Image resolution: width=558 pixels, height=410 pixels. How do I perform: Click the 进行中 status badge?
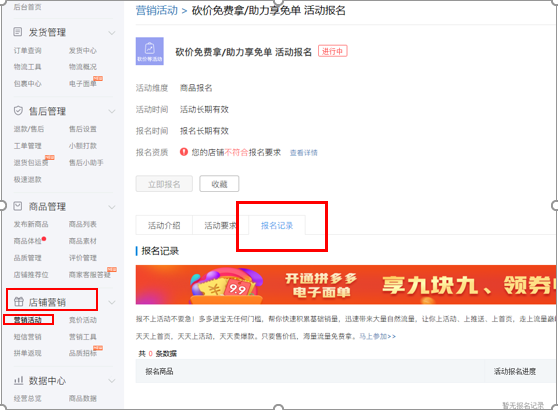point(332,51)
